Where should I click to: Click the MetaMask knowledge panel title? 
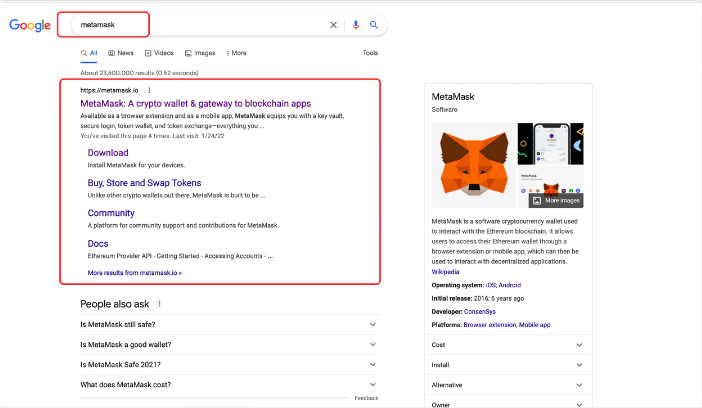(x=453, y=97)
